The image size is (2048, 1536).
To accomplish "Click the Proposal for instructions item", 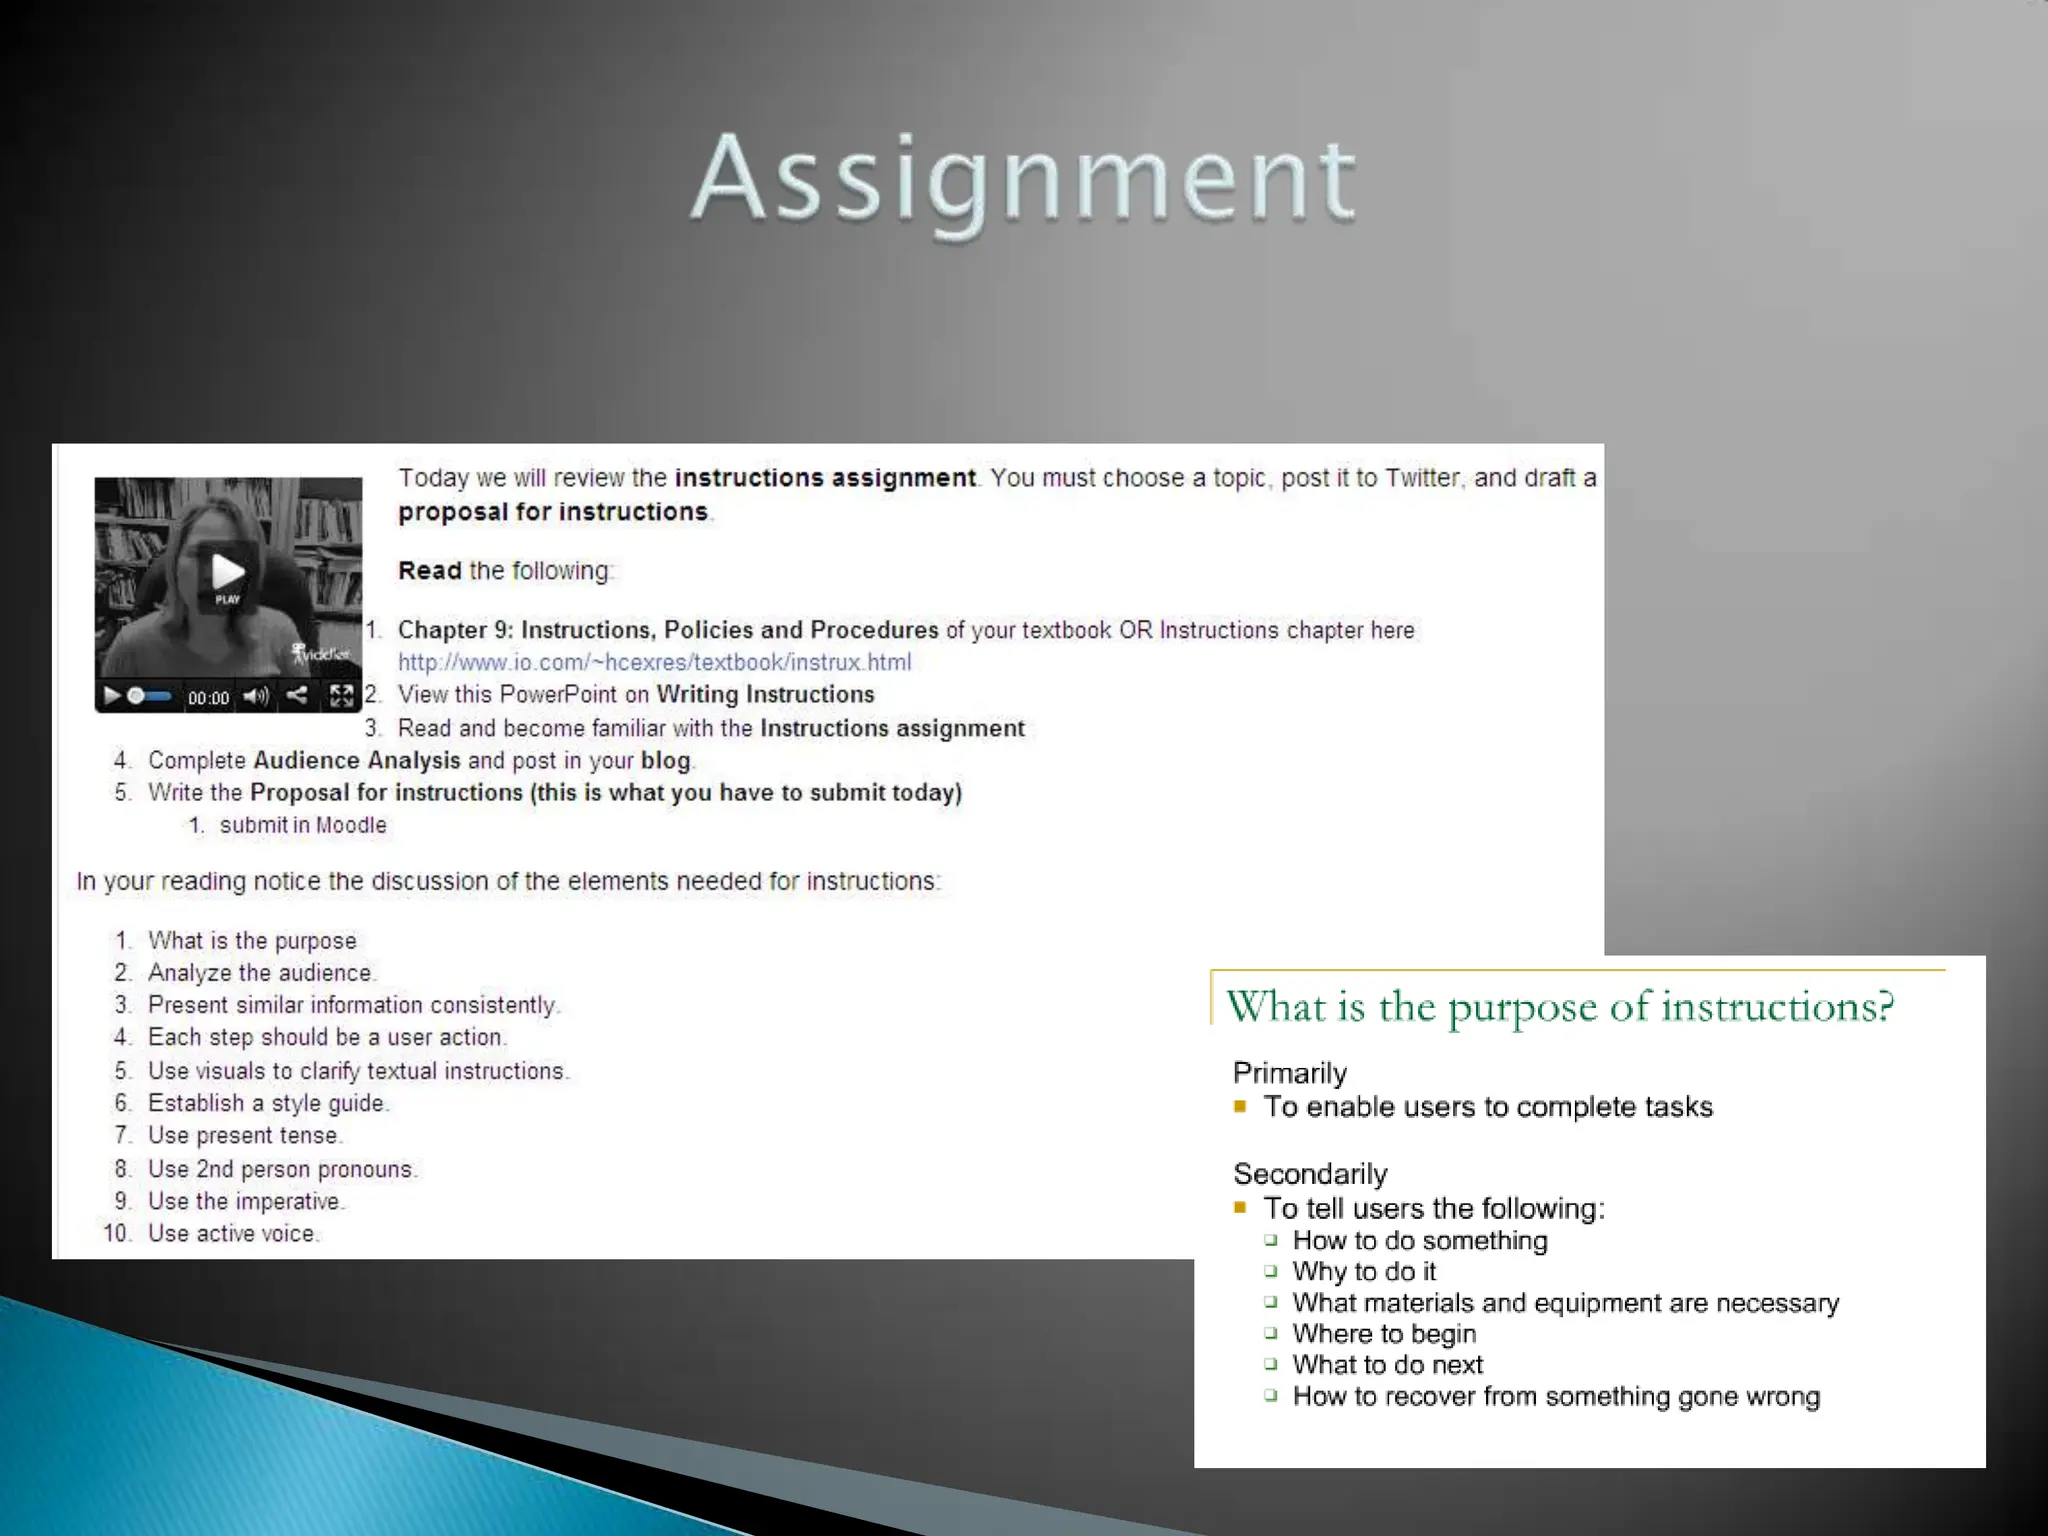I will [x=386, y=792].
